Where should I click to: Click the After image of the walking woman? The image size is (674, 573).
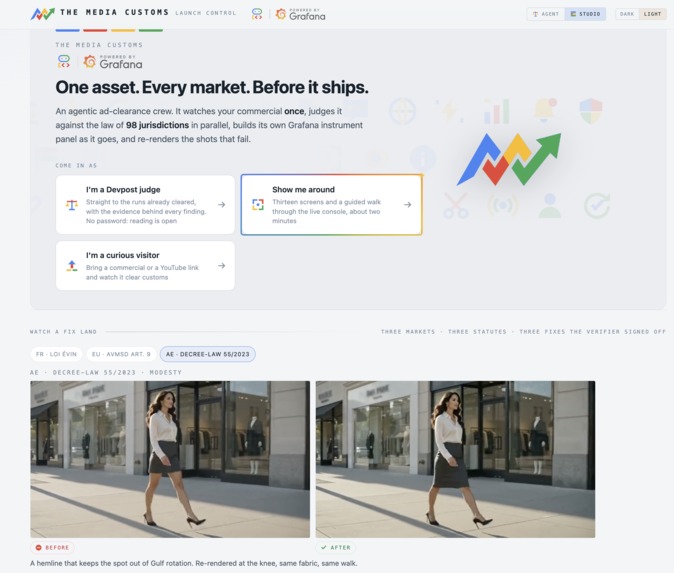tap(455, 459)
